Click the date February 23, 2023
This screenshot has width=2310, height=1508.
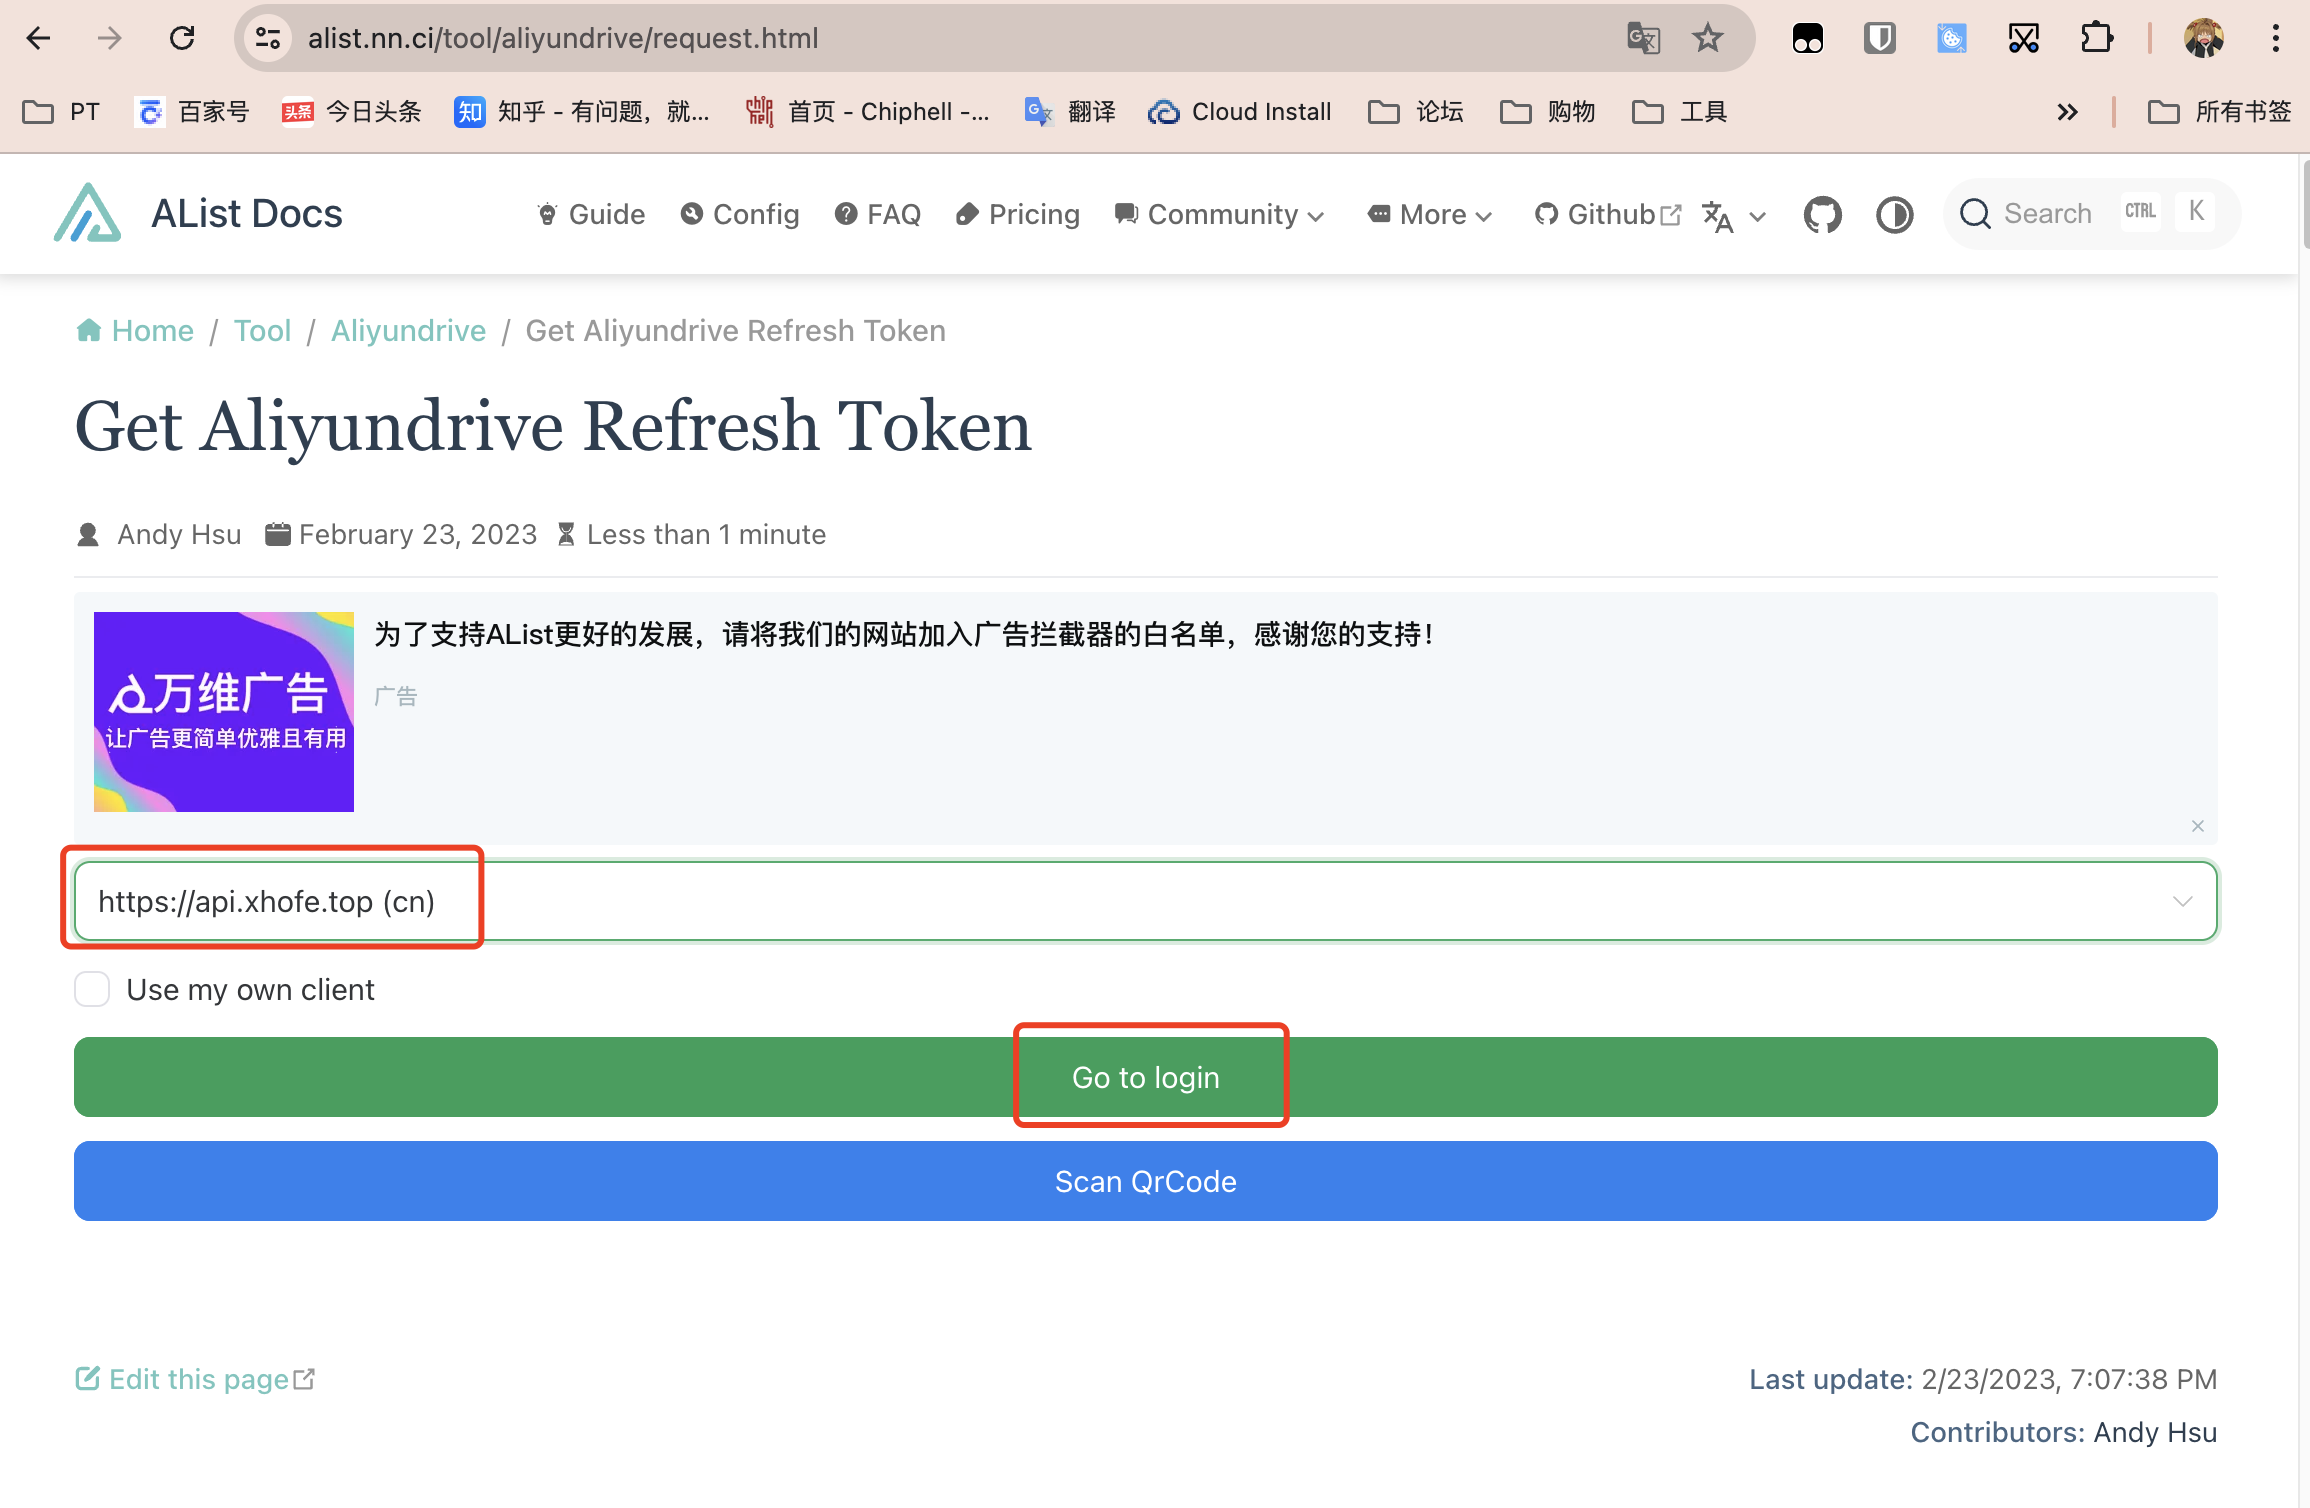click(x=418, y=534)
